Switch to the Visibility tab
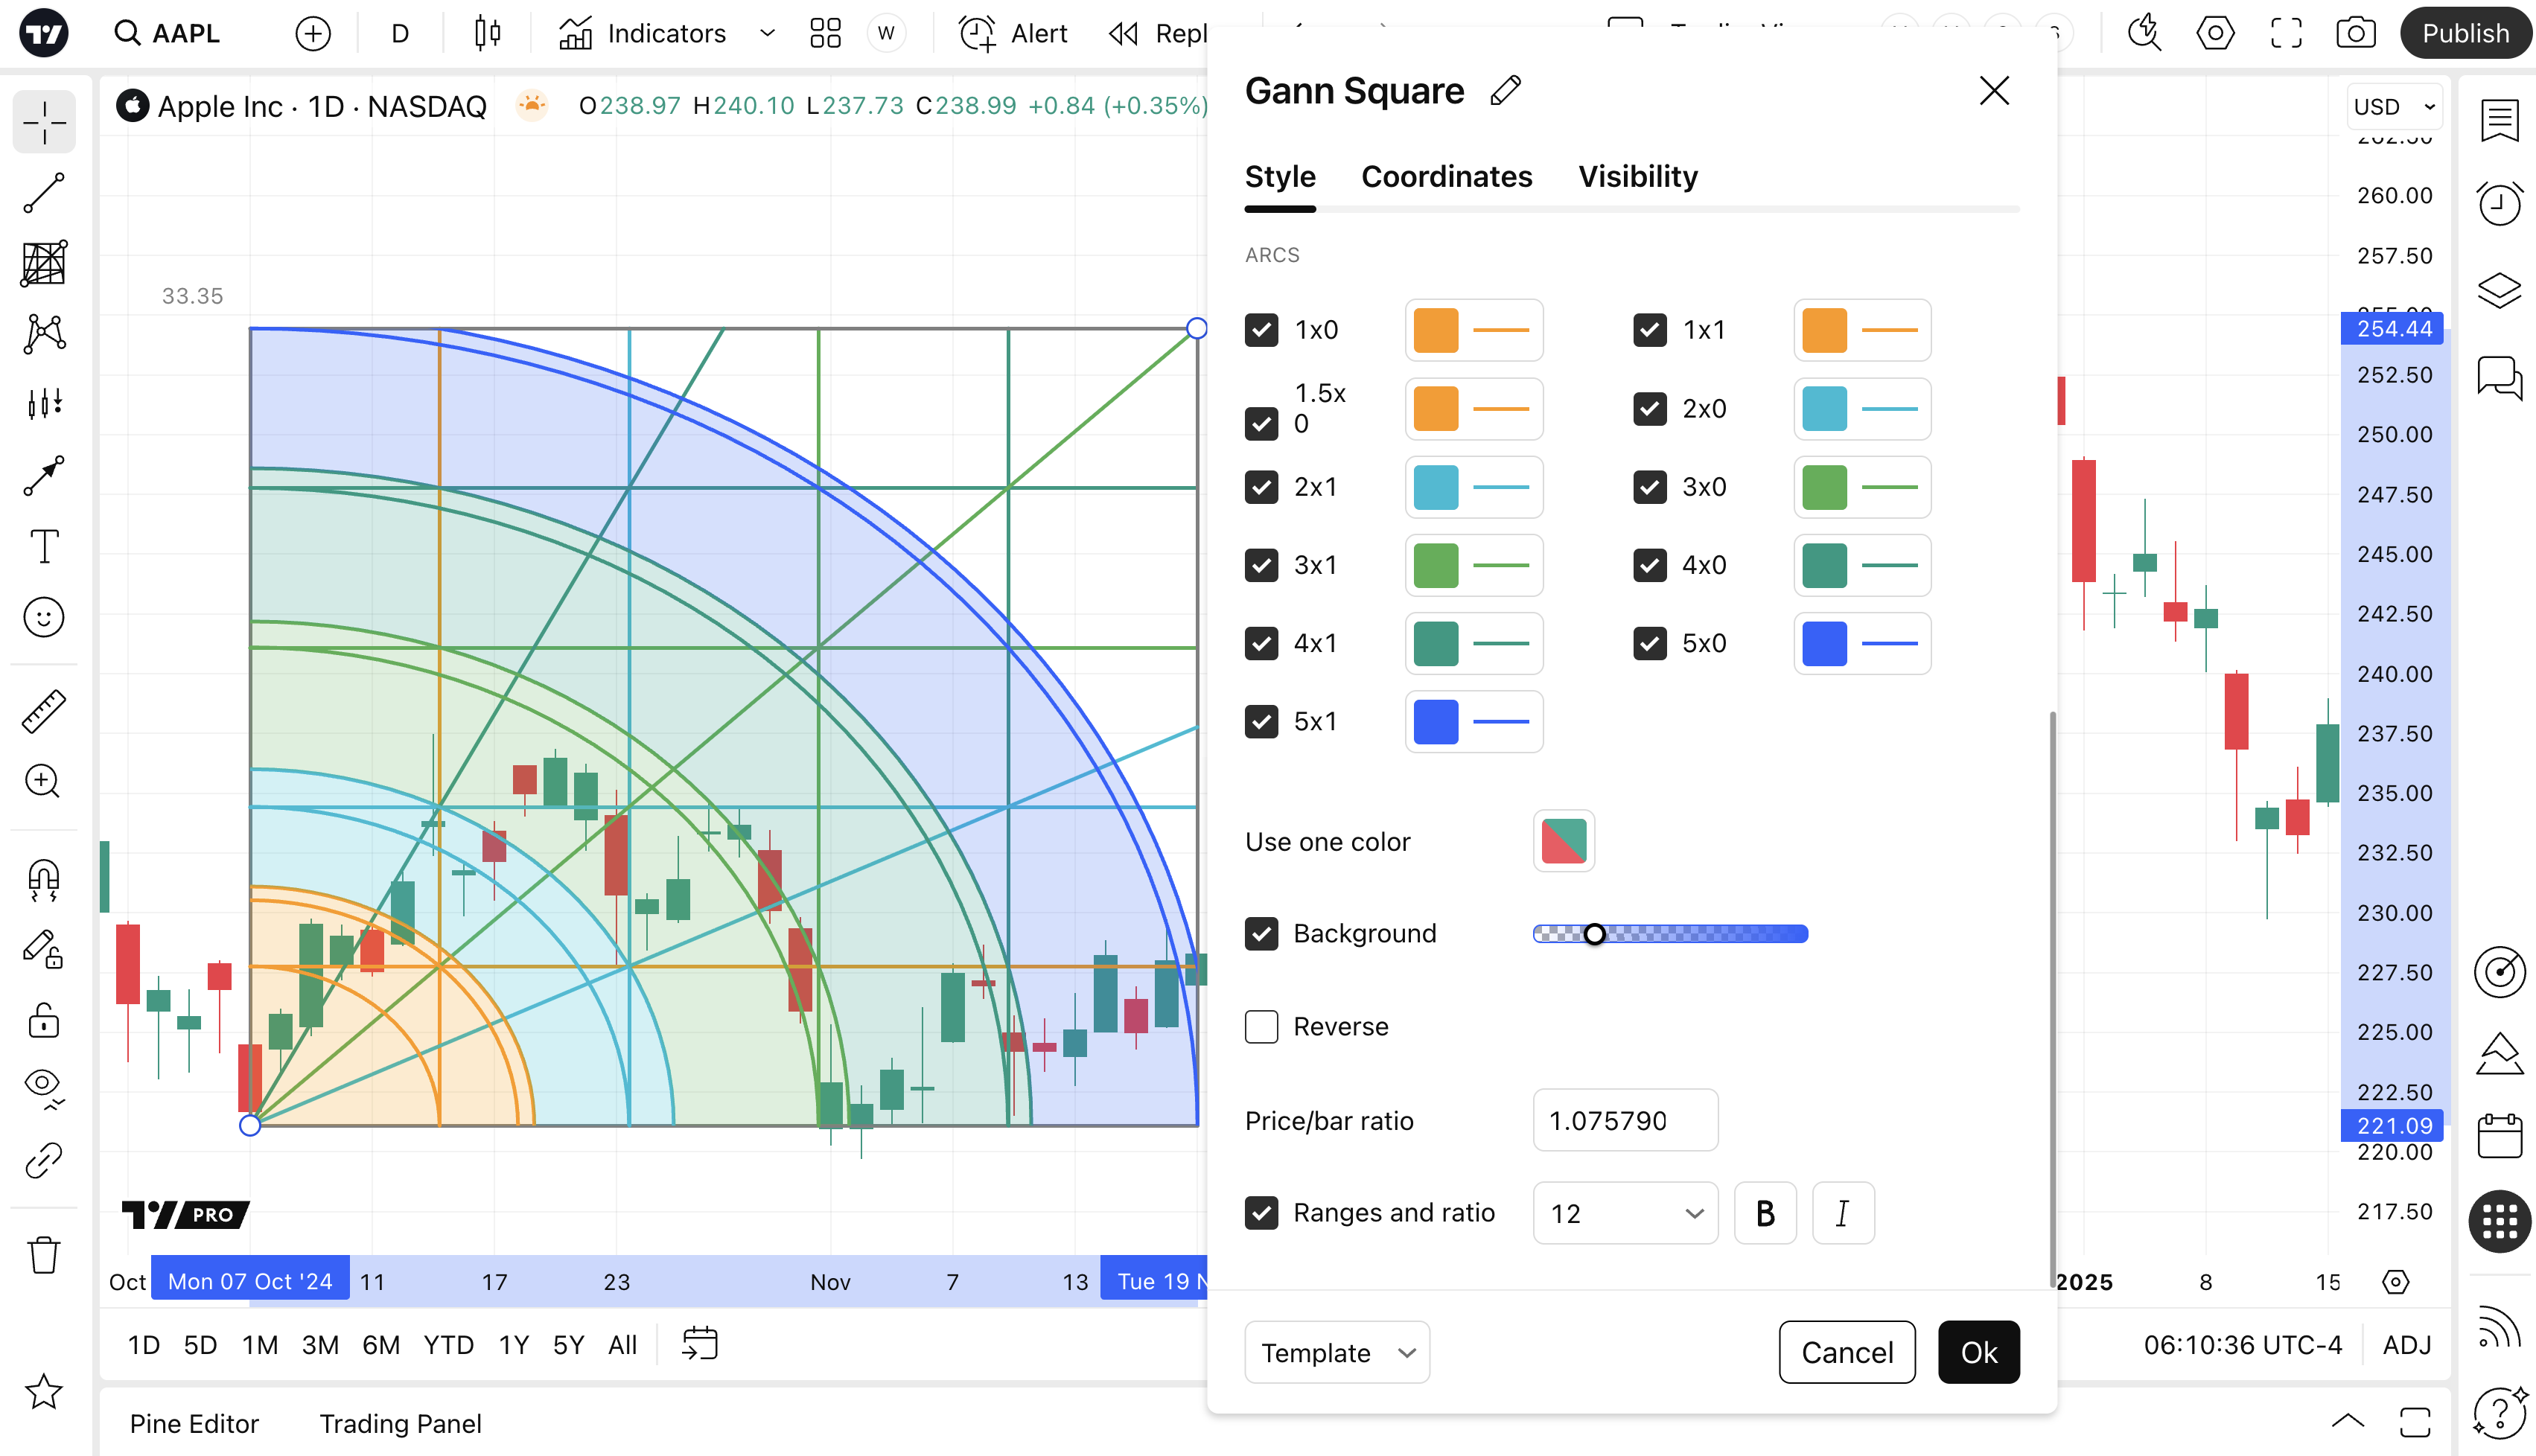 pyautogui.click(x=1637, y=177)
